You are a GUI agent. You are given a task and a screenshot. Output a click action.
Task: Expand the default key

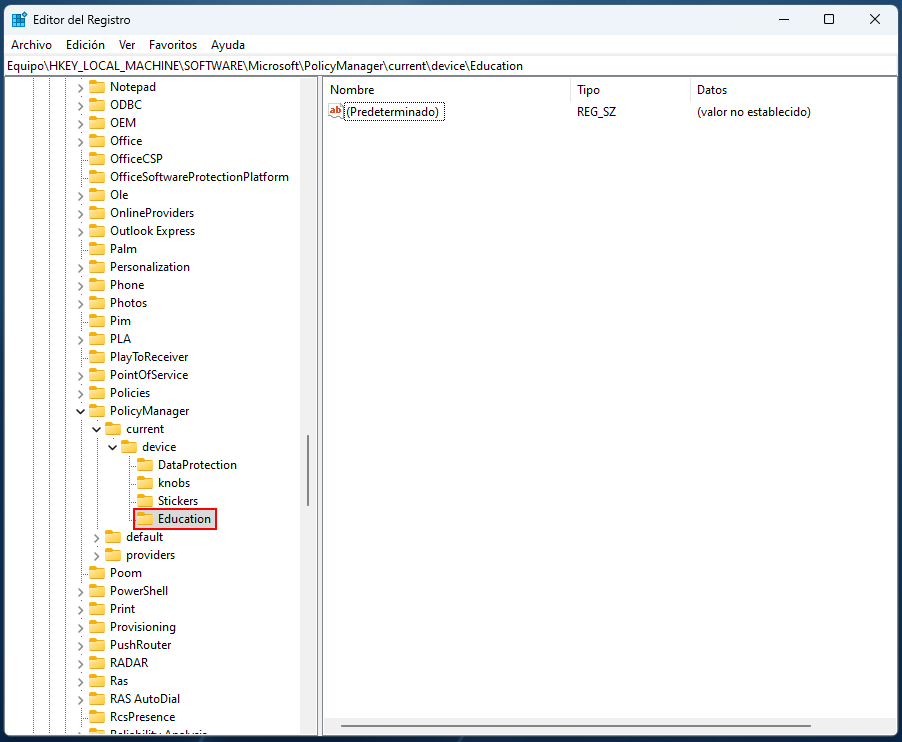click(x=97, y=538)
